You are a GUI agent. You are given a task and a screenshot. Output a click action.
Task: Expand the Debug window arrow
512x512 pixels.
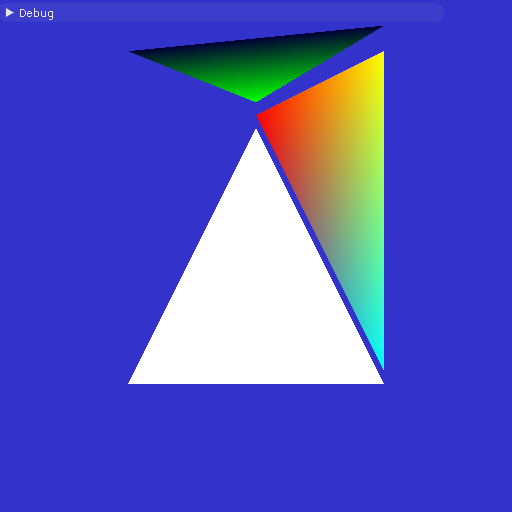pos(10,13)
